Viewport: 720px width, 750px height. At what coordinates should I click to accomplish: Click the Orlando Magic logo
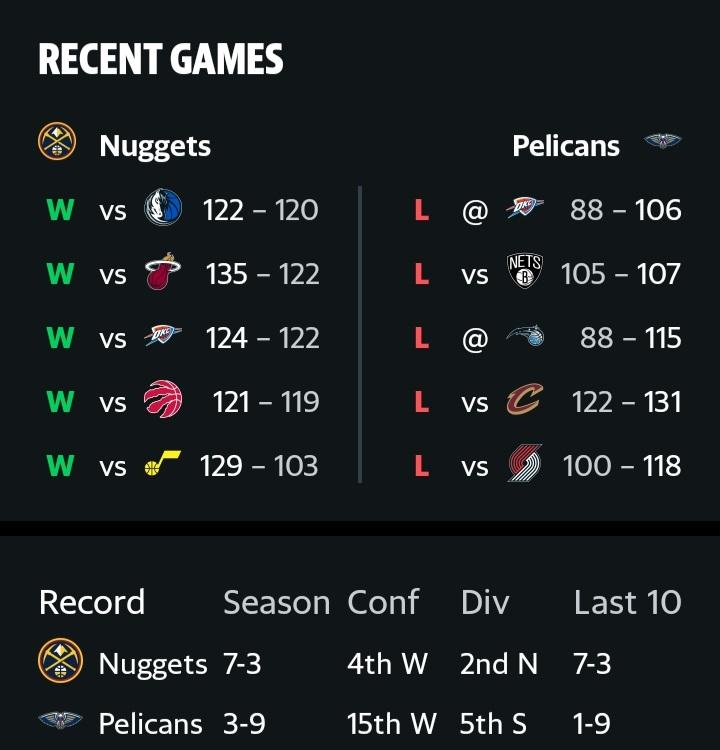[x=525, y=336]
